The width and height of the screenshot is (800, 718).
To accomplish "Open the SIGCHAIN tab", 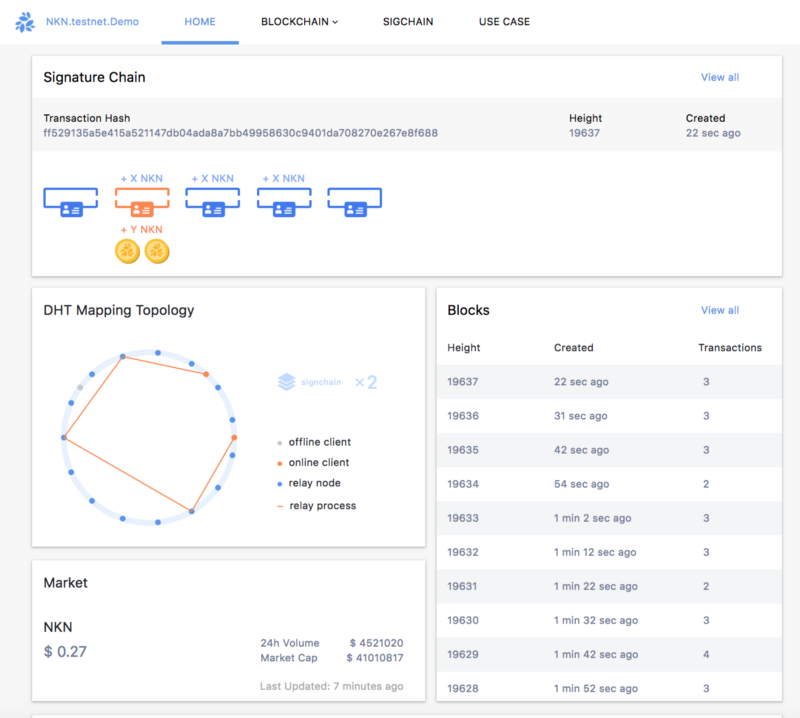I will click(408, 21).
